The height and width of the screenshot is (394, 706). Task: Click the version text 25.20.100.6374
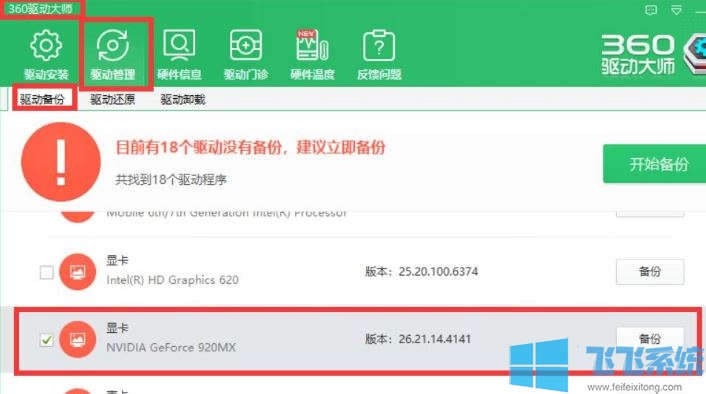pos(438,272)
